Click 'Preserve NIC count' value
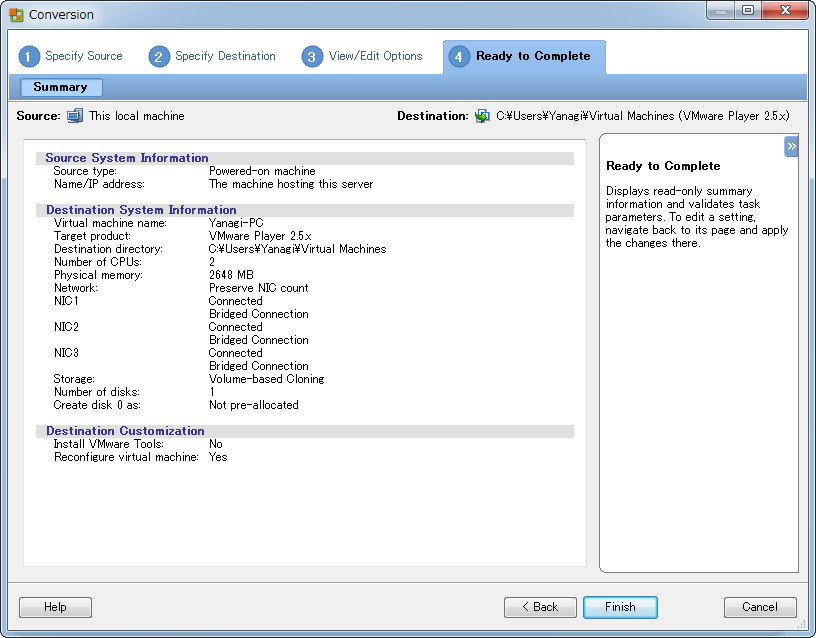The height and width of the screenshot is (638, 816). click(x=259, y=288)
